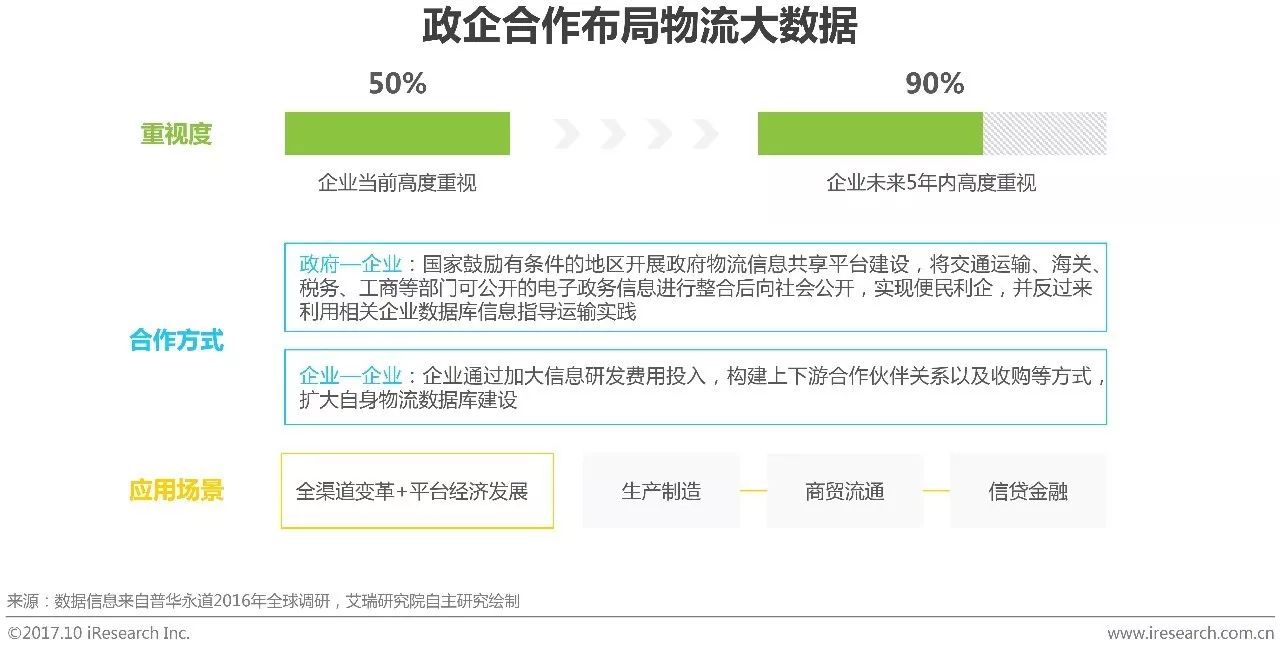Click the 政府—企业 heading text
The image size is (1280, 645).
[350, 265]
